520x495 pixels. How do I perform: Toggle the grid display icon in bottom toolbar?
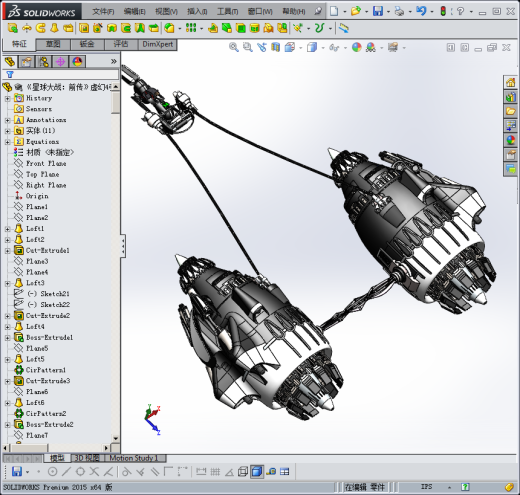[215, 471]
